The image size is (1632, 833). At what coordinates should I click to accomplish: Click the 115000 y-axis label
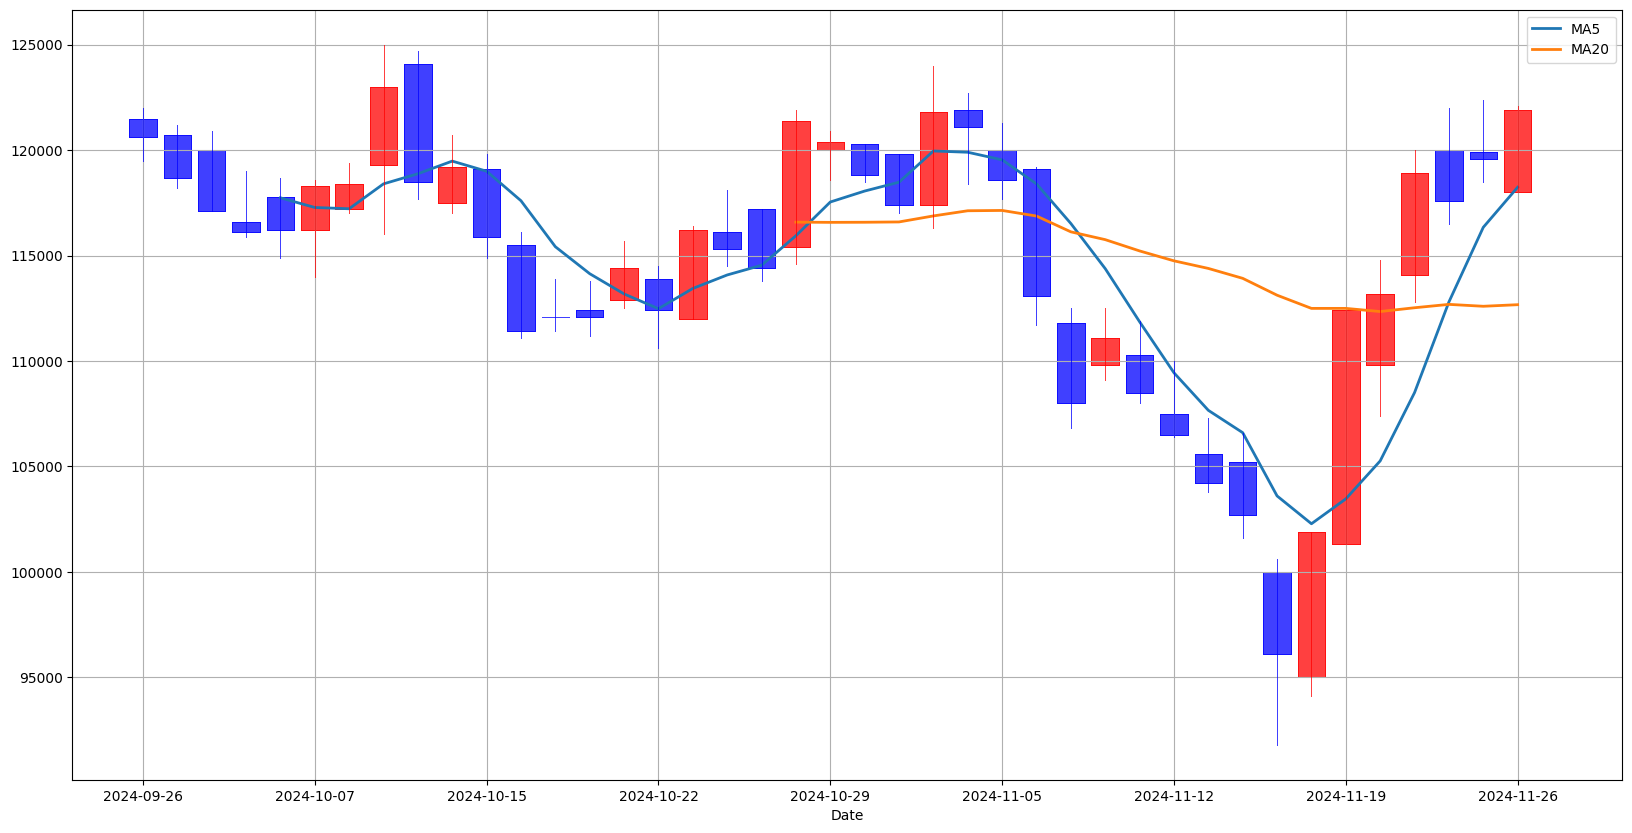(x=35, y=256)
